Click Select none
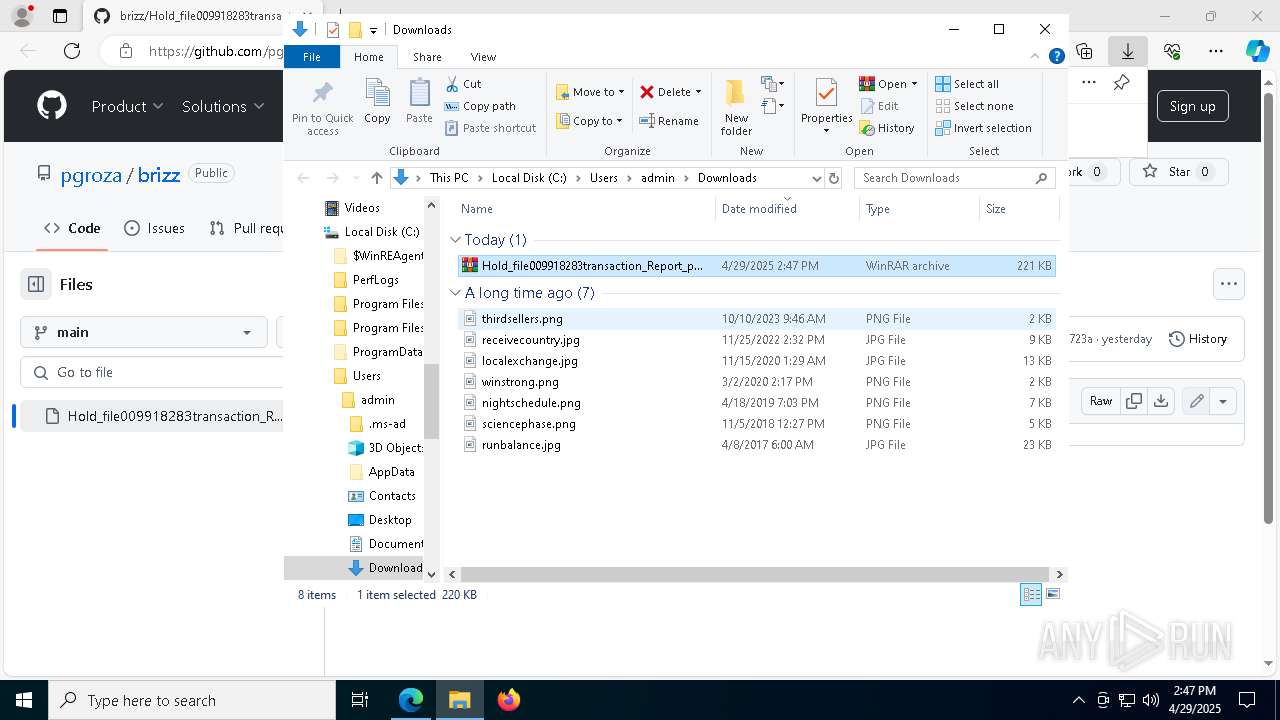The width and height of the screenshot is (1280, 720). click(975, 106)
